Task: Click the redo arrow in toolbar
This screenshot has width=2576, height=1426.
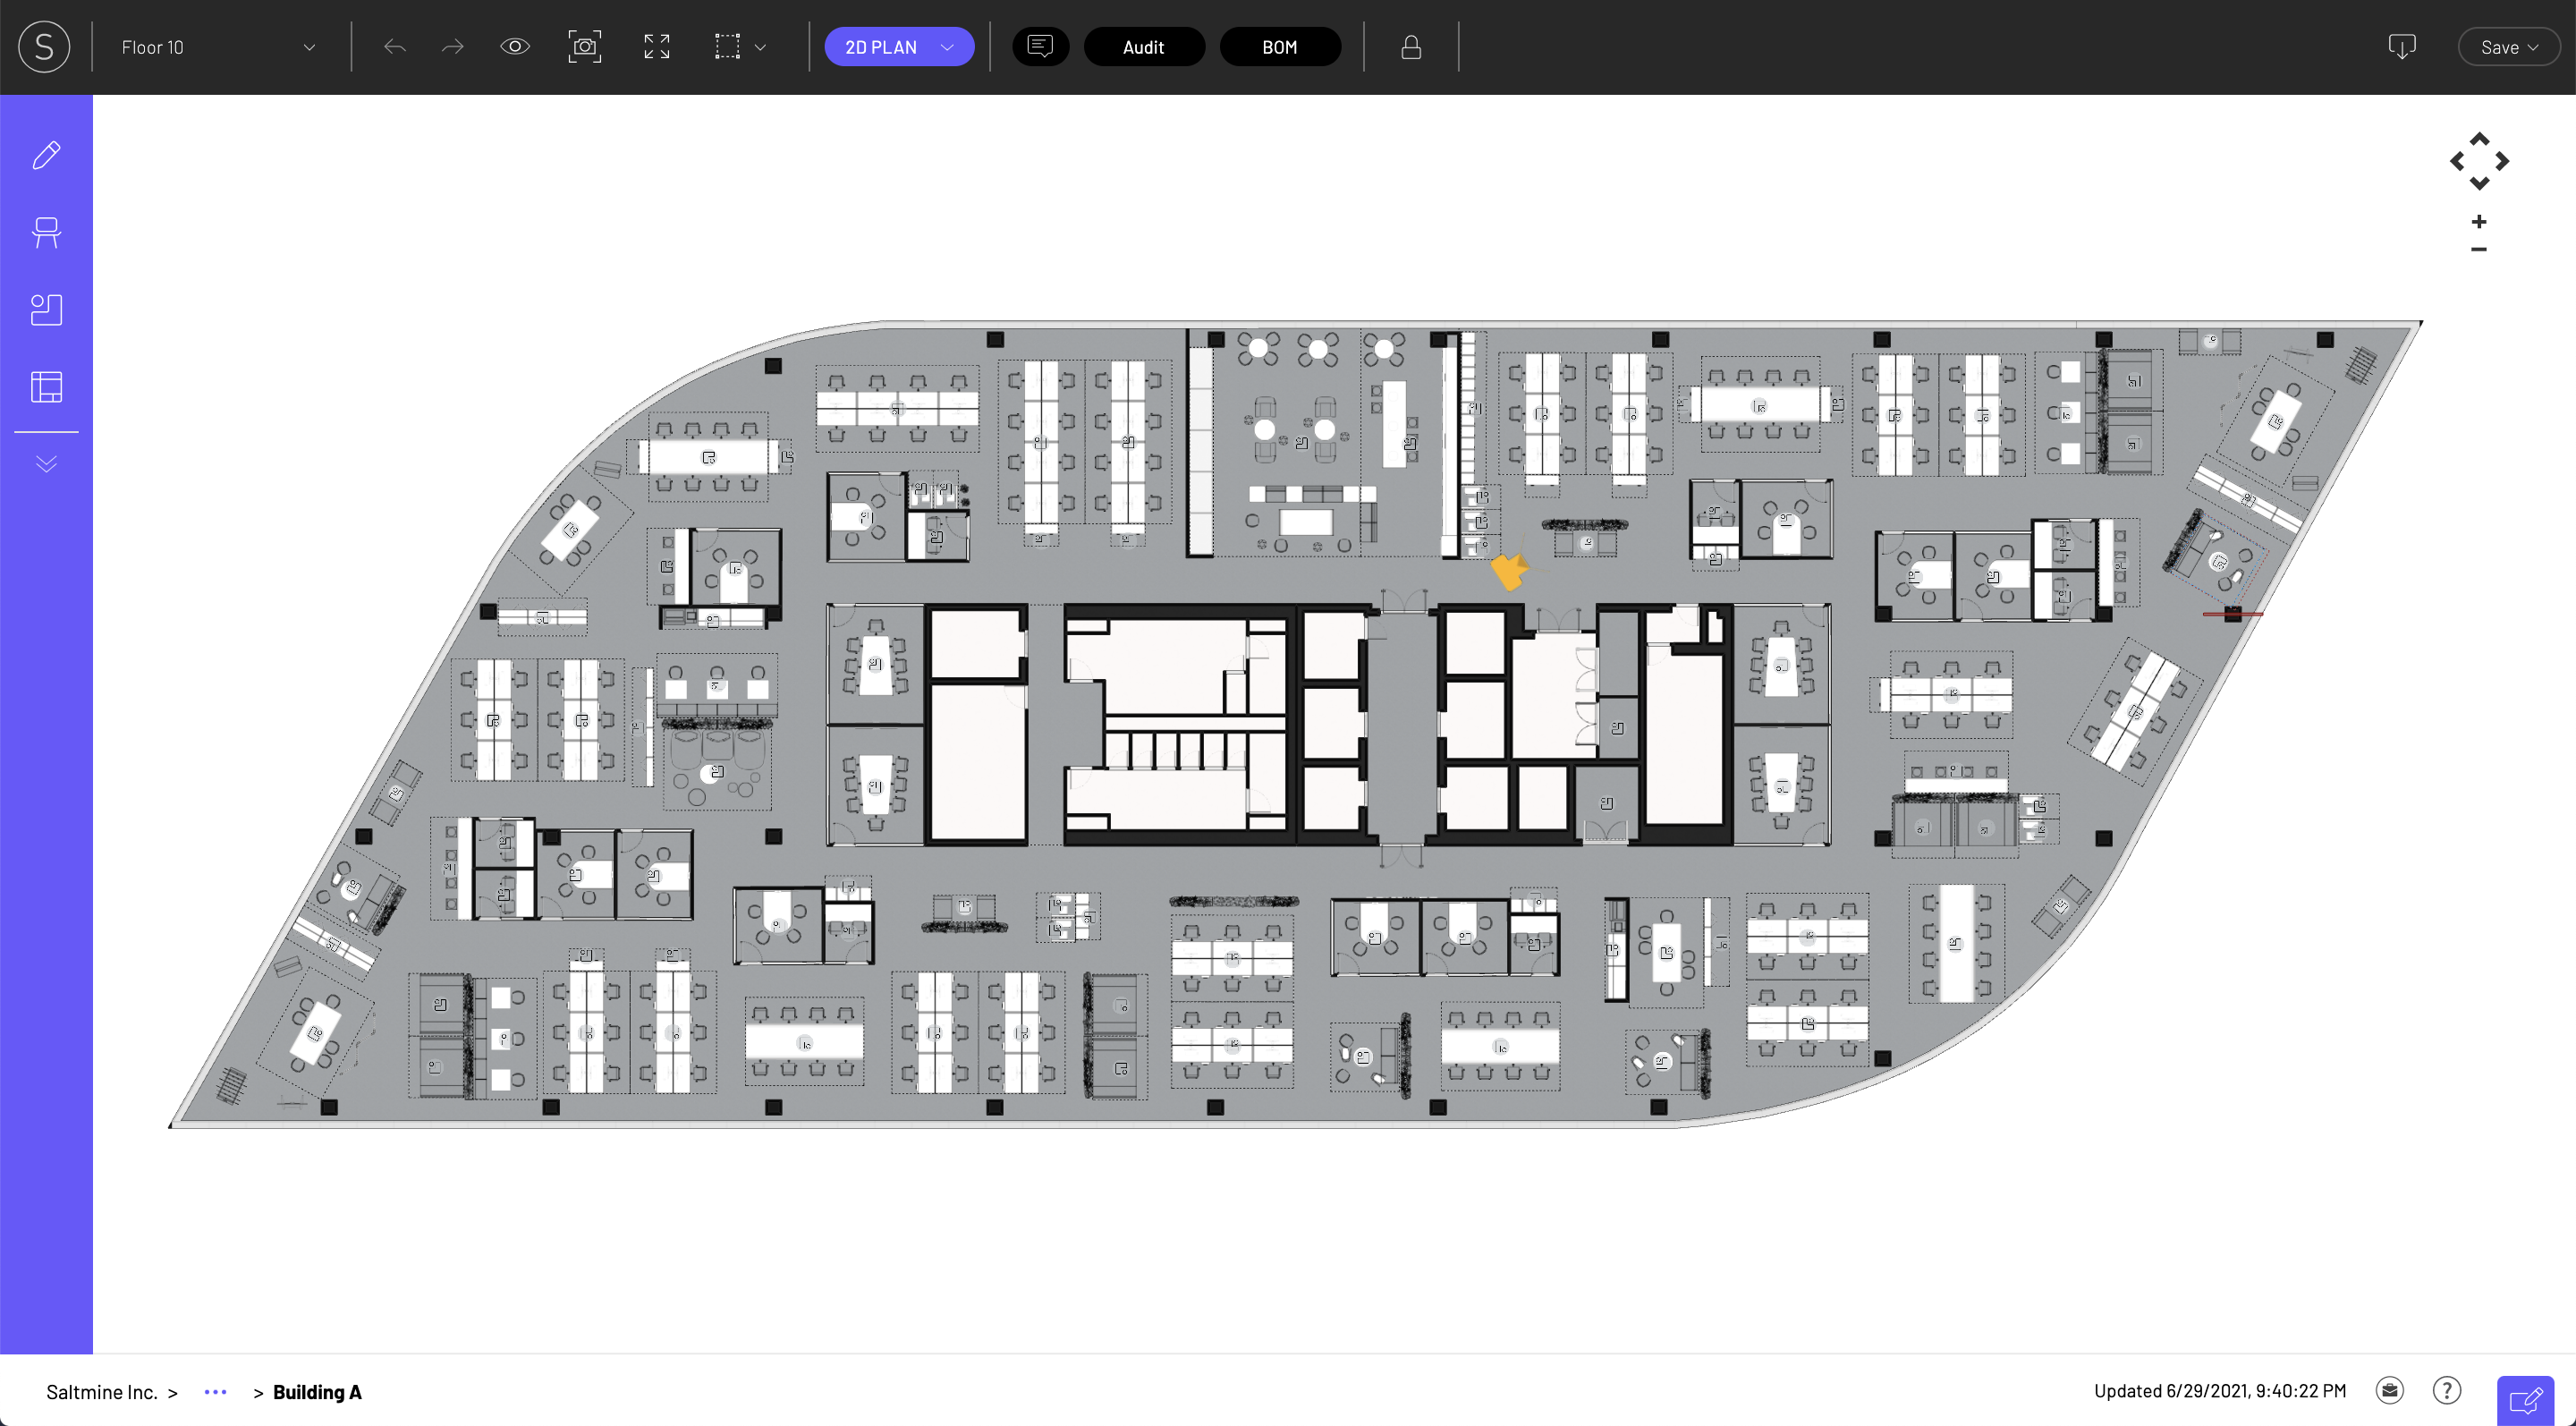Action: (453, 47)
